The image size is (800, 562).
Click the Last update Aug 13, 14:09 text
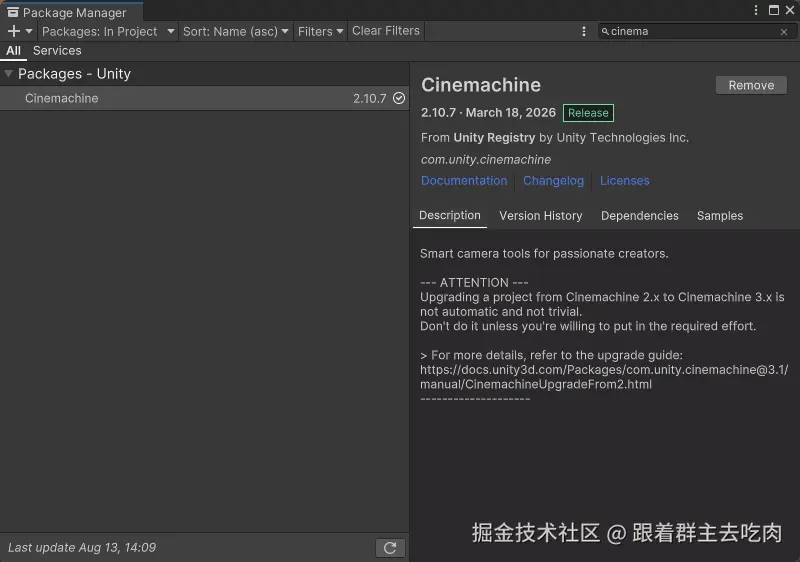82,548
